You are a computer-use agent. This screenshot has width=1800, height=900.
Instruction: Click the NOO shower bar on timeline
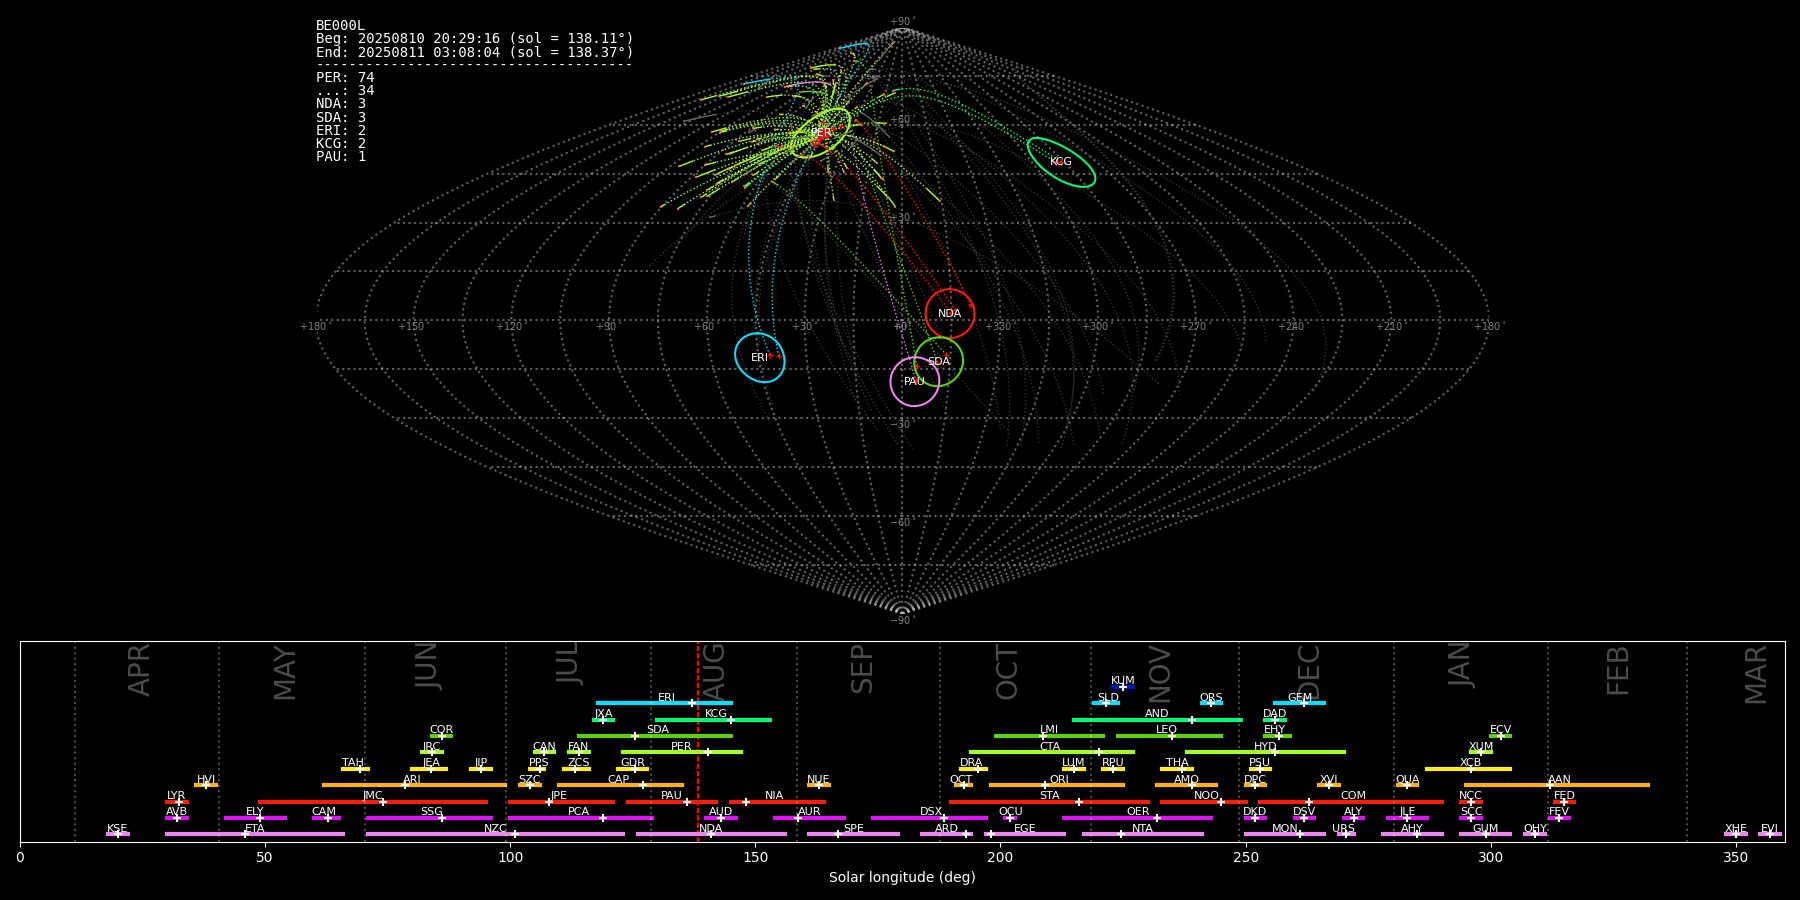(x=1204, y=801)
